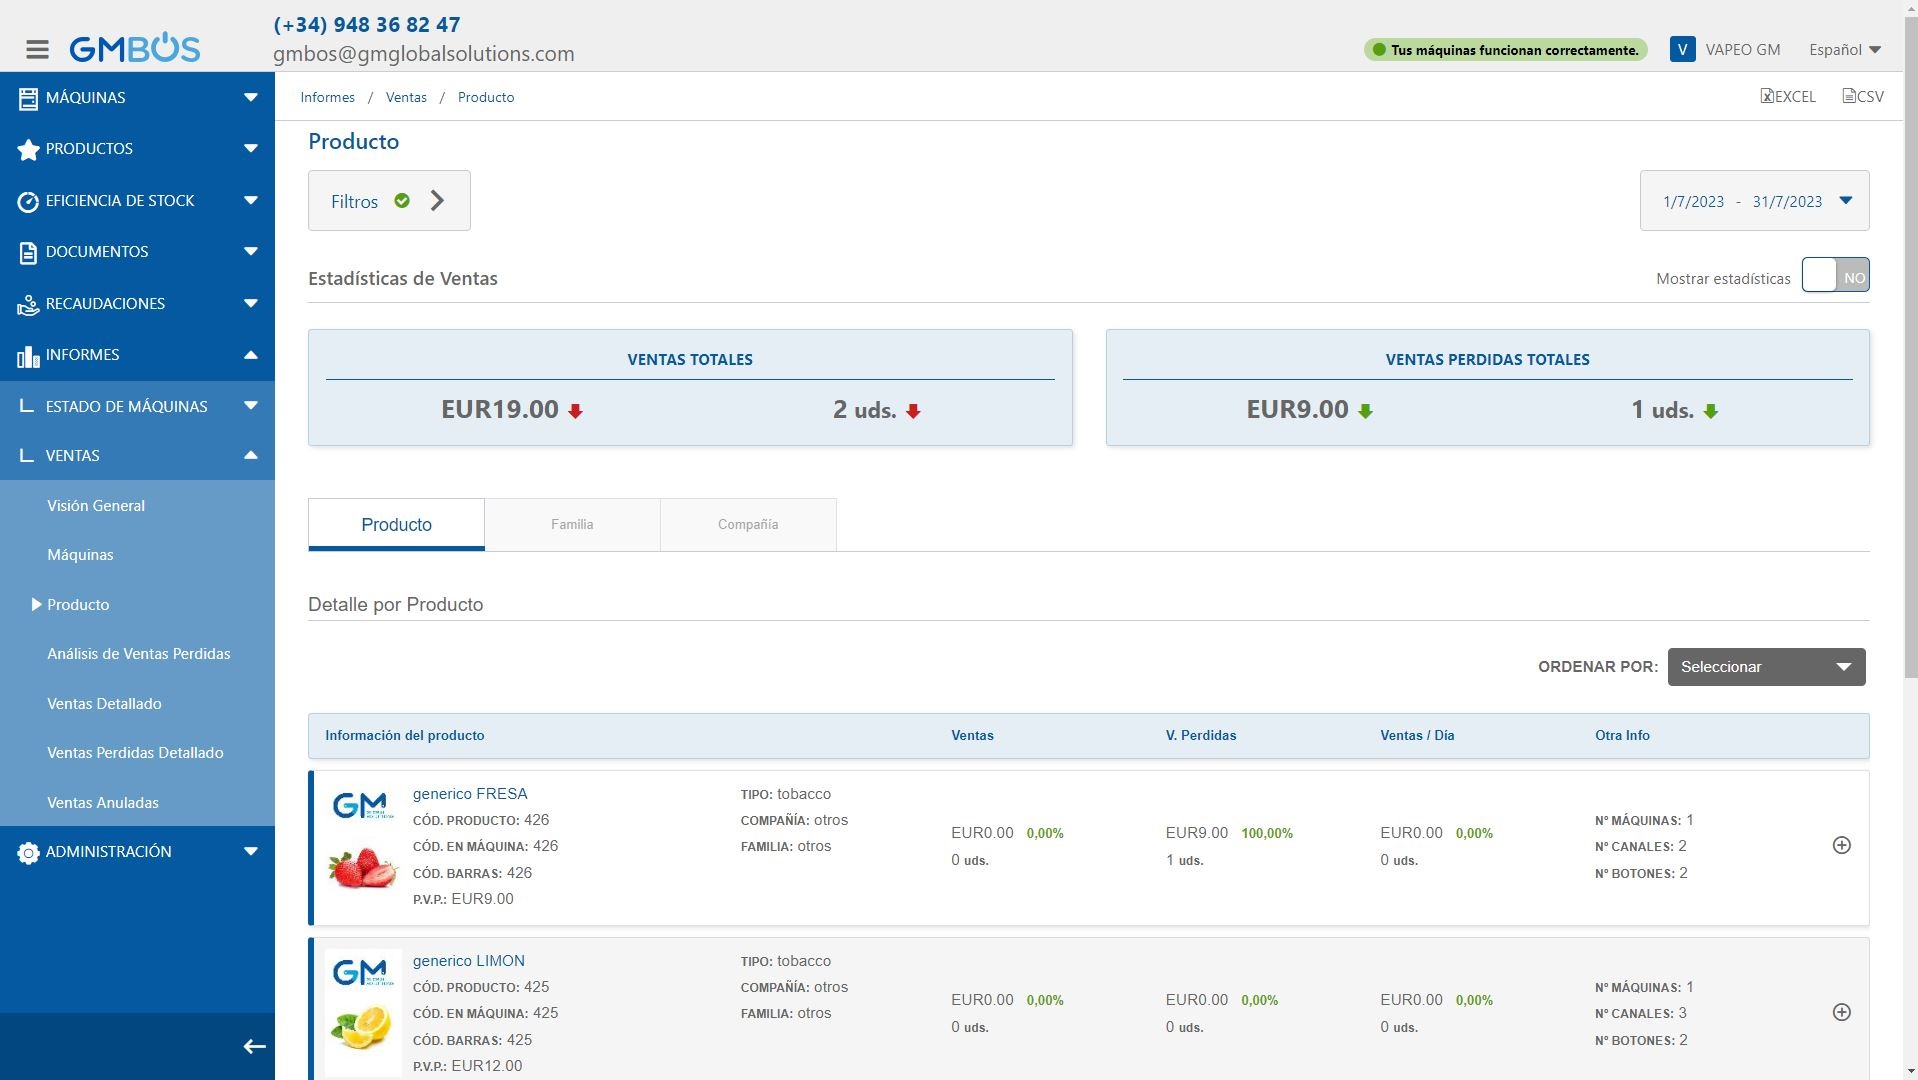This screenshot has width=1918, height=1080.
Task: Click the generico LIMON lemon thumbnail
Action: pyautogui.click(x=361, y=1029)
